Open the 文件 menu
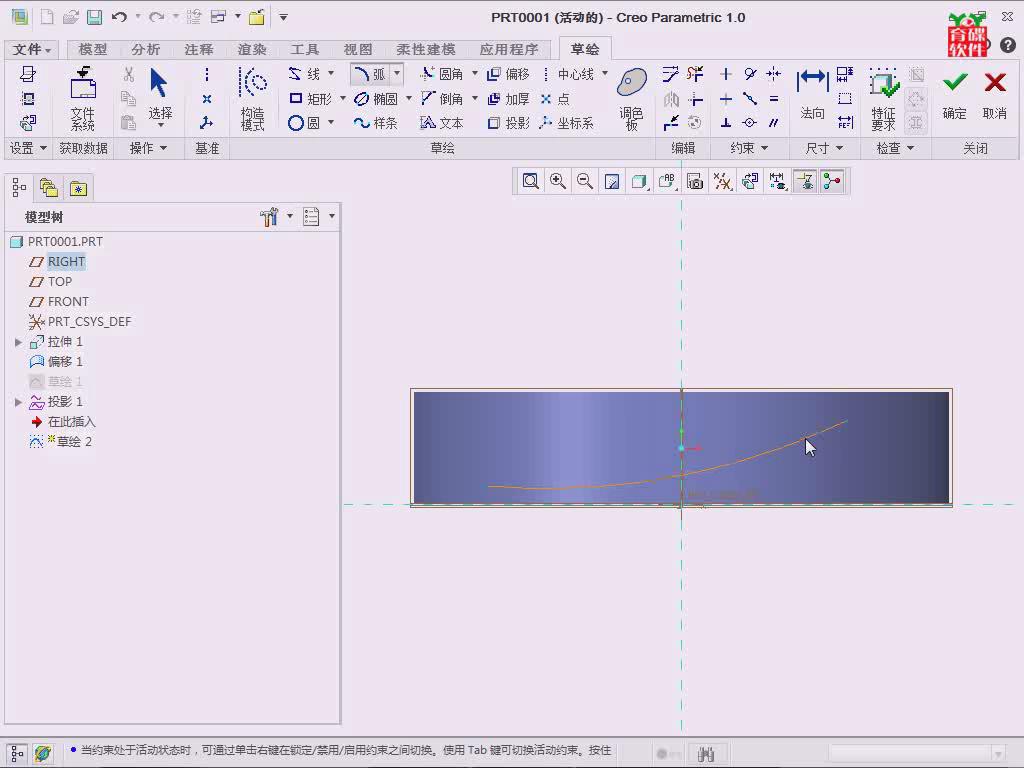1024x768 pixels. [x=31, y=50]
